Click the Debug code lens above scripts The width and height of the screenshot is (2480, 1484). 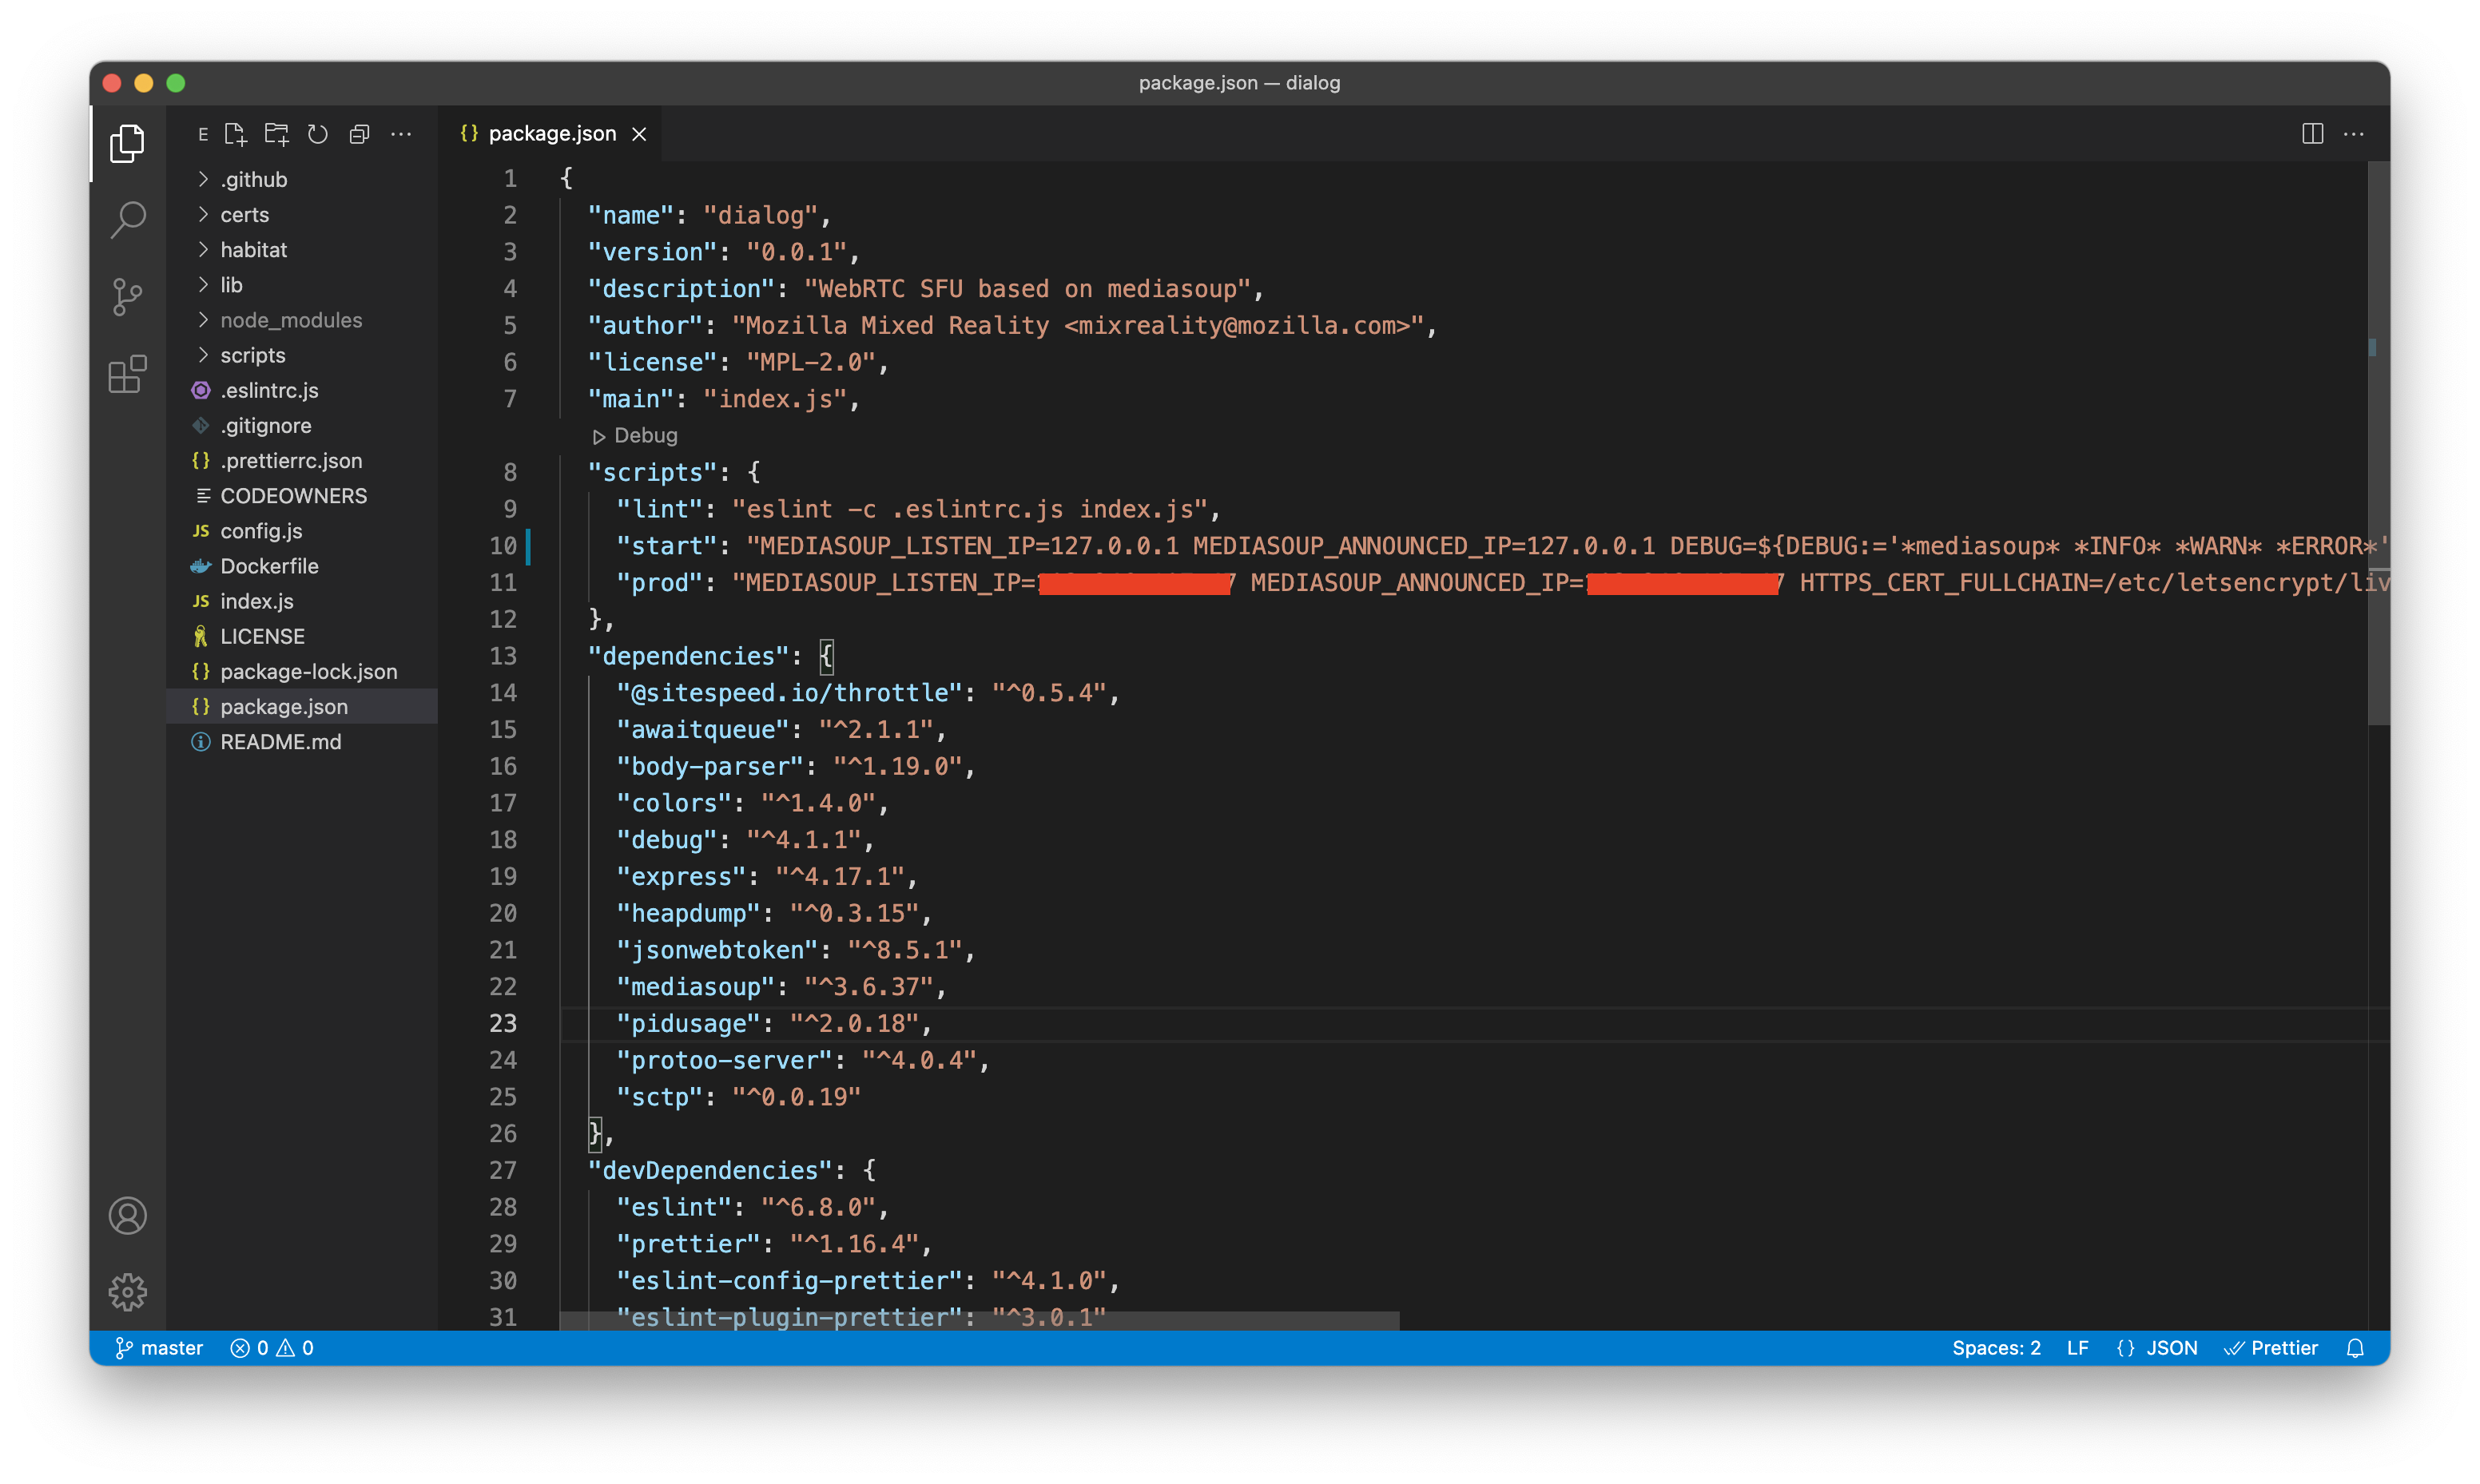635,436
